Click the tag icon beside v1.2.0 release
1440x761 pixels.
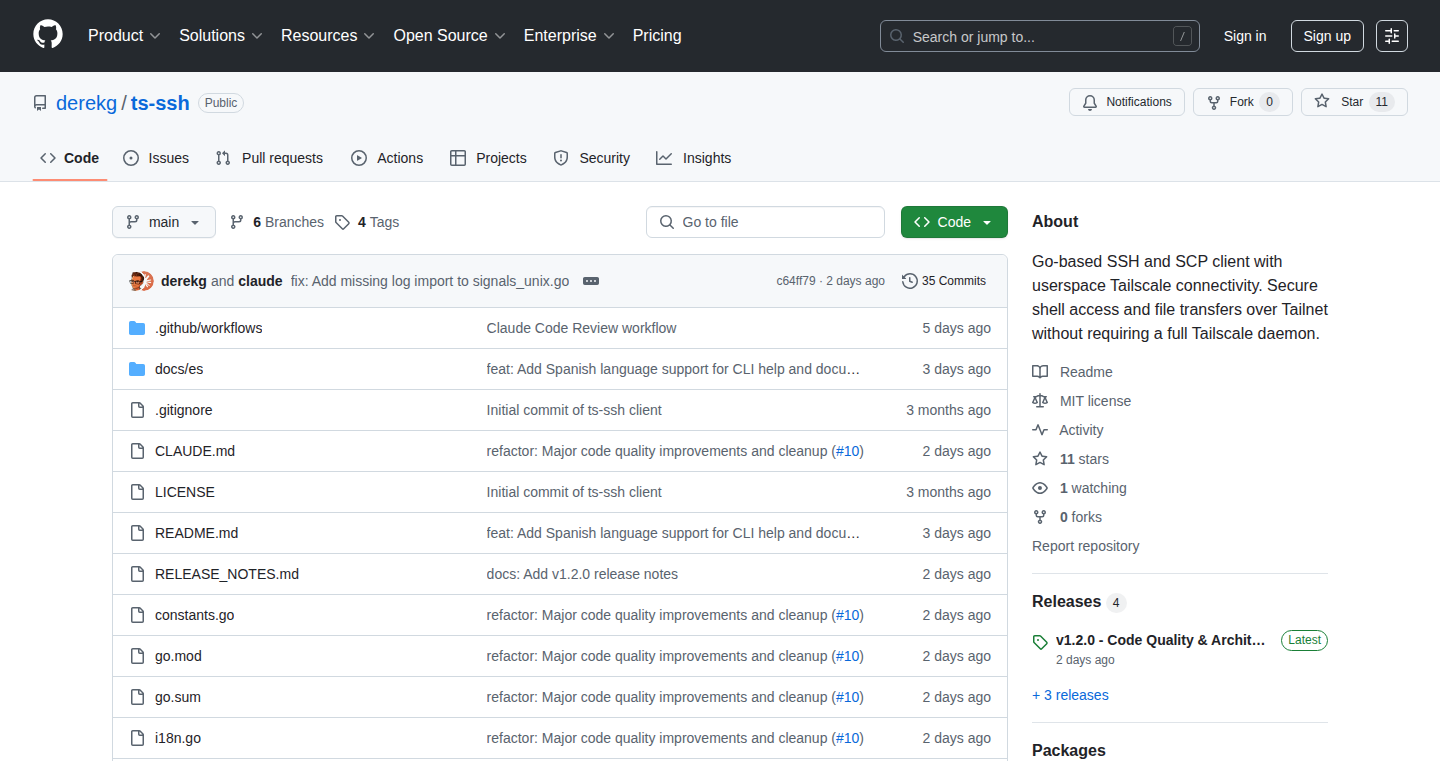(1040, 642)
